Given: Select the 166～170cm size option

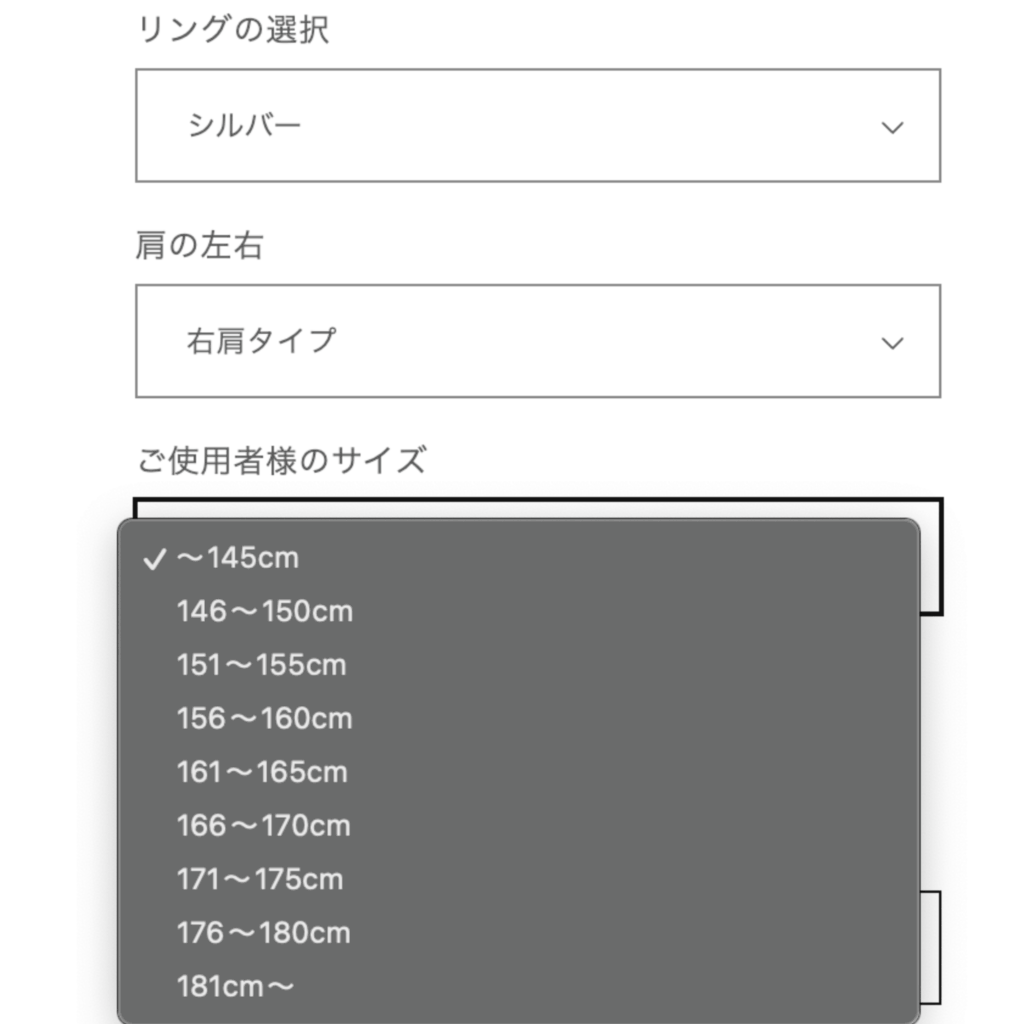Looking at the screenshot, I should [519, 826].
